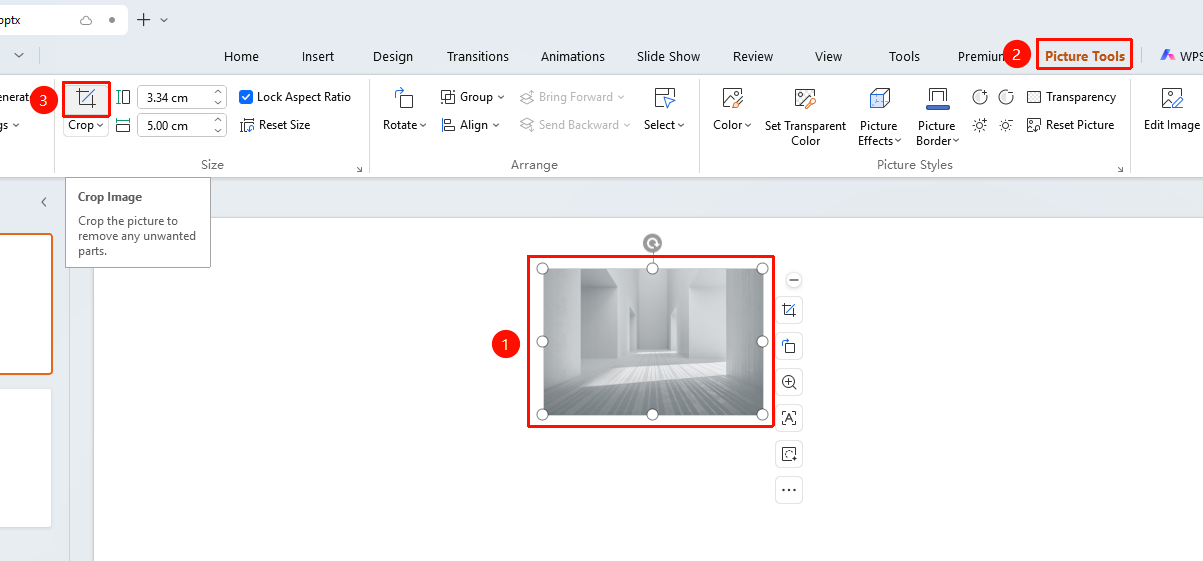Select the second slide thumbnail
Viewport: 1203px width, 561px height.
tap(25, 458)
